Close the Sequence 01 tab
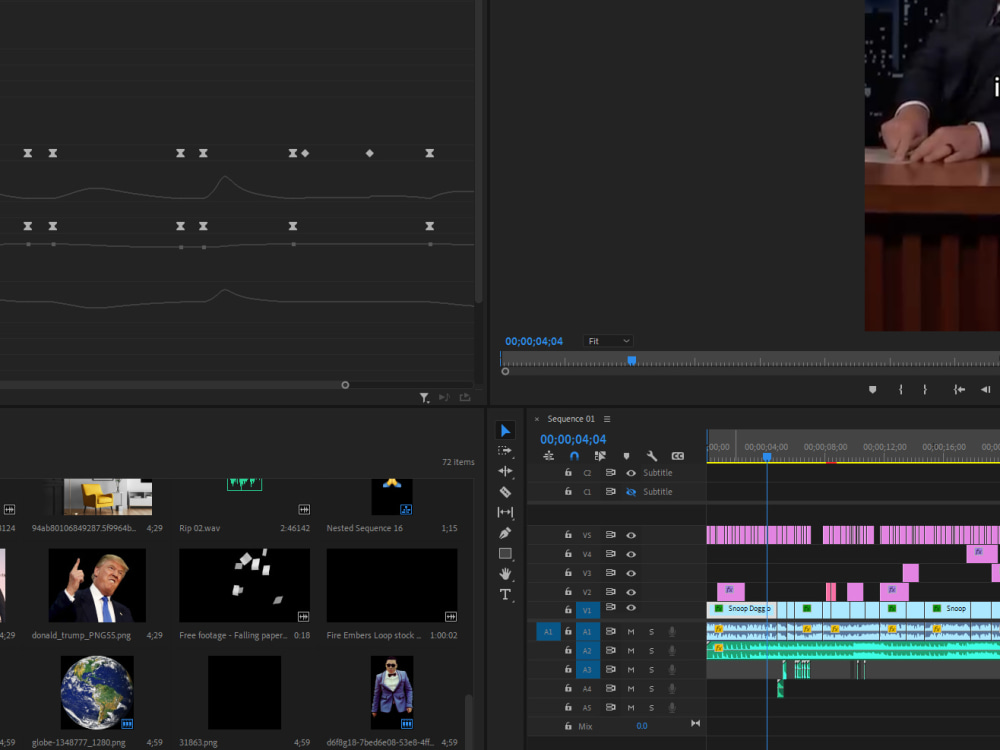Viewport: 1000px width, 750px height. (537, 419)
